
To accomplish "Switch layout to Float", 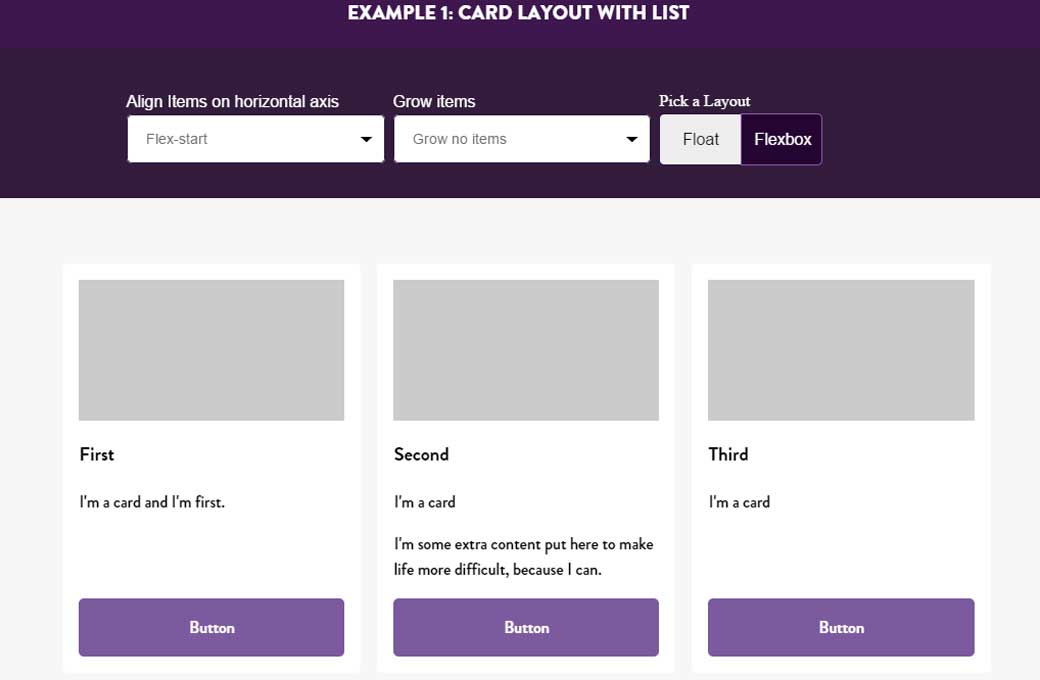I will (700, 139).
